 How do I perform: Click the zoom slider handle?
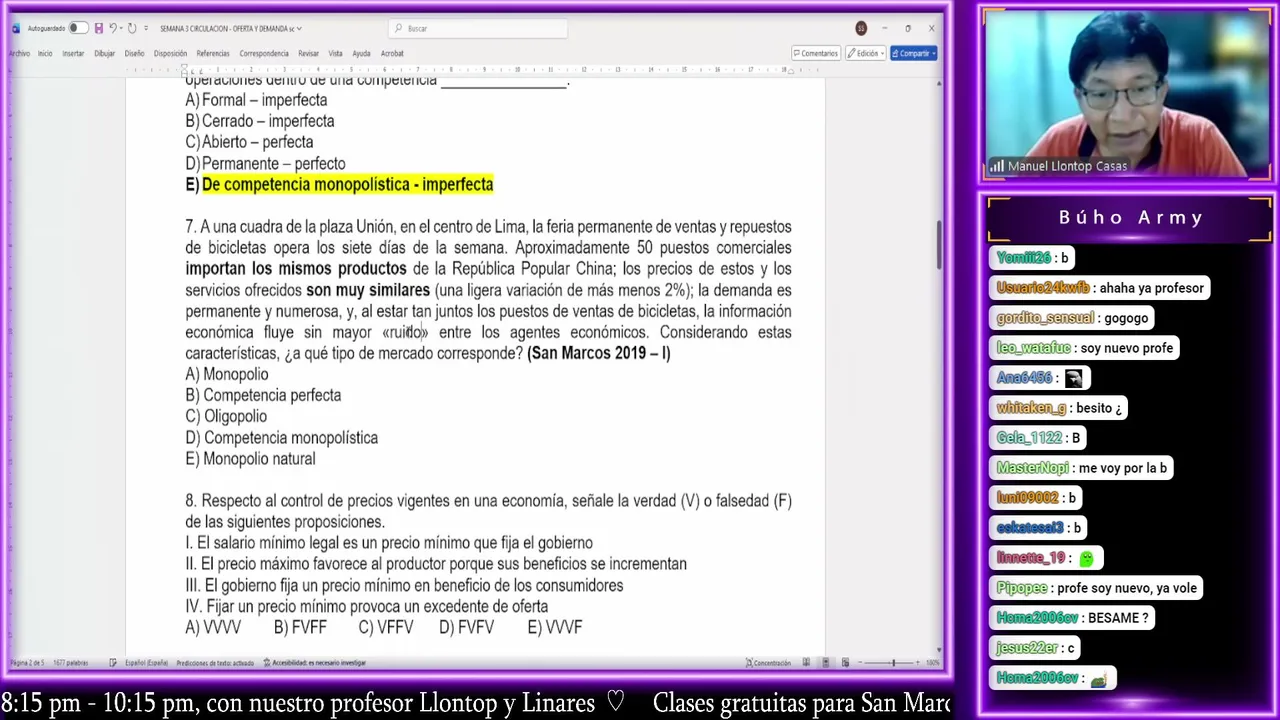click(893, 663)
